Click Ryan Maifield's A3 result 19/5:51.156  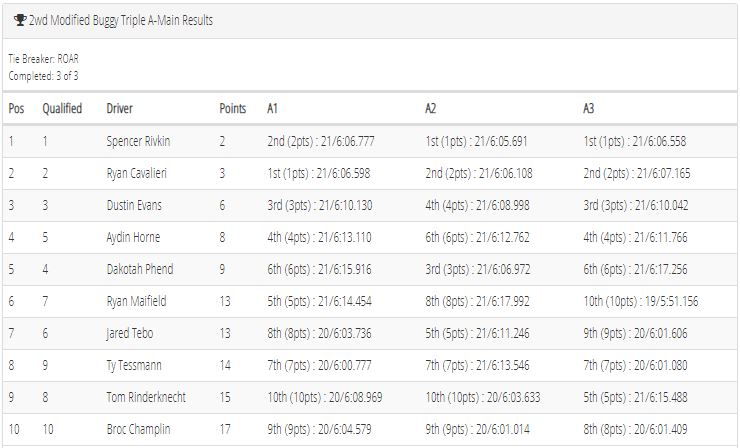[x=671, y=302]
